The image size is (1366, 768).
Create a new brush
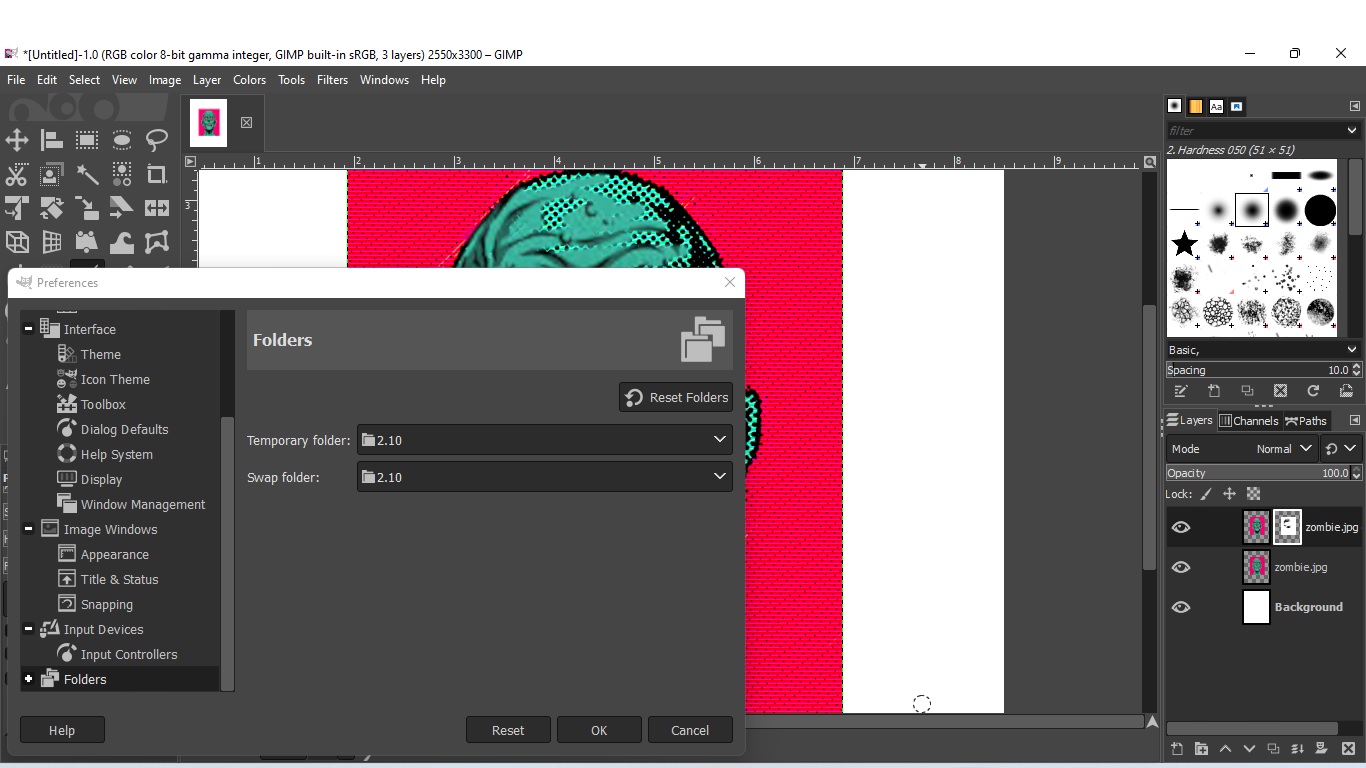1214,391
